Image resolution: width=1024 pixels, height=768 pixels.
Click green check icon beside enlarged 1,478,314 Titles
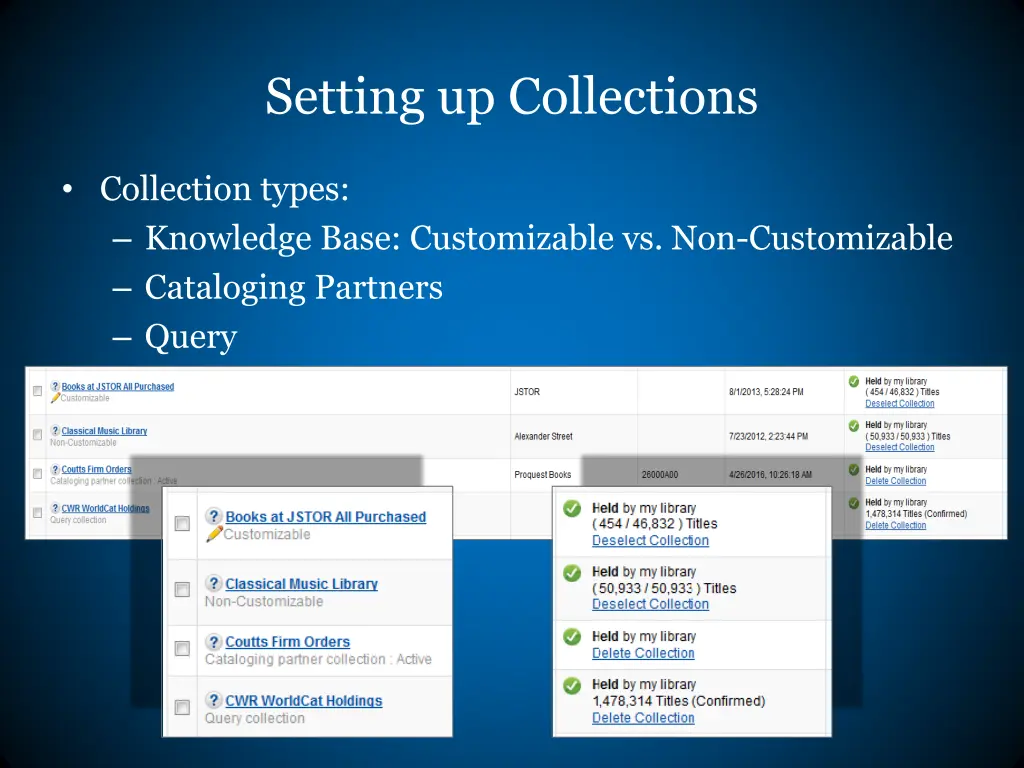tap(572, 685)
